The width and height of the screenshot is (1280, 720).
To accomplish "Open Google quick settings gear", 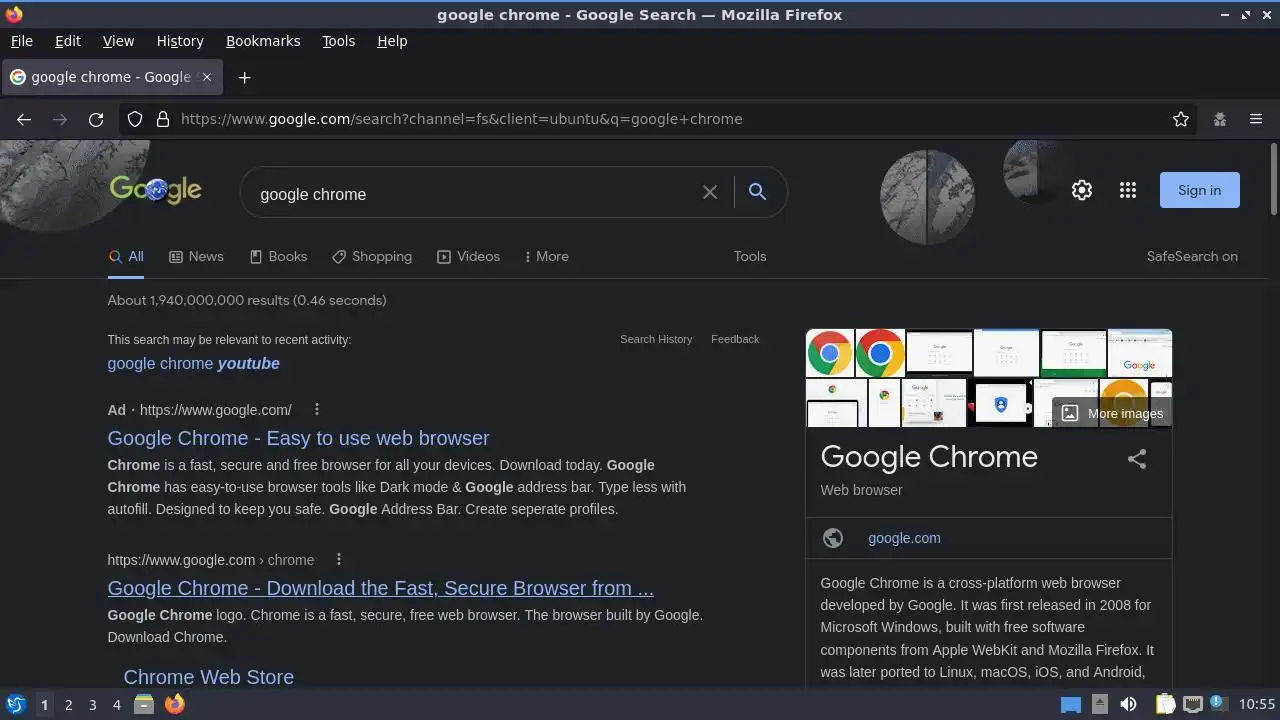I will (x=1082, y=190).
